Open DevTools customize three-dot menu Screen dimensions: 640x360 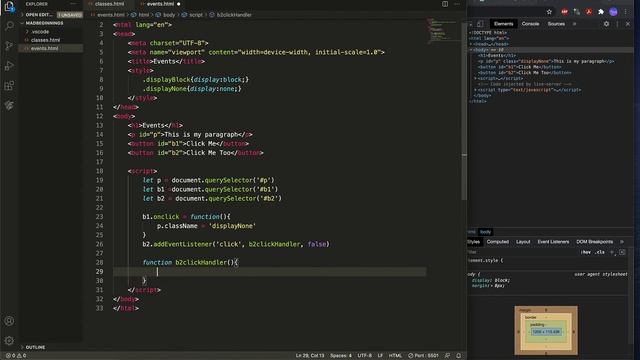coord(617,24)
